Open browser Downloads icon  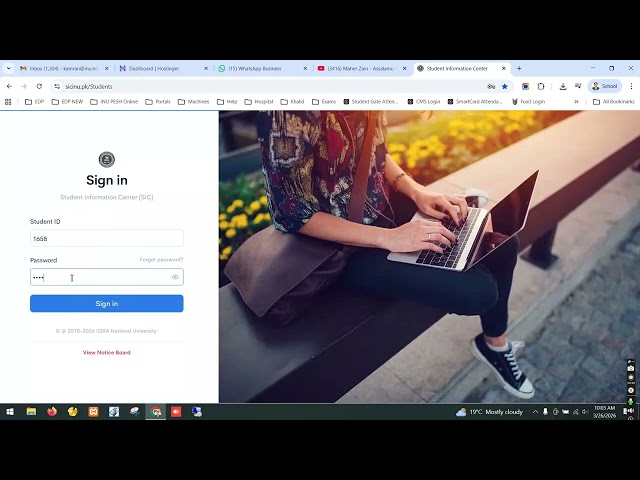pos(563,87)
